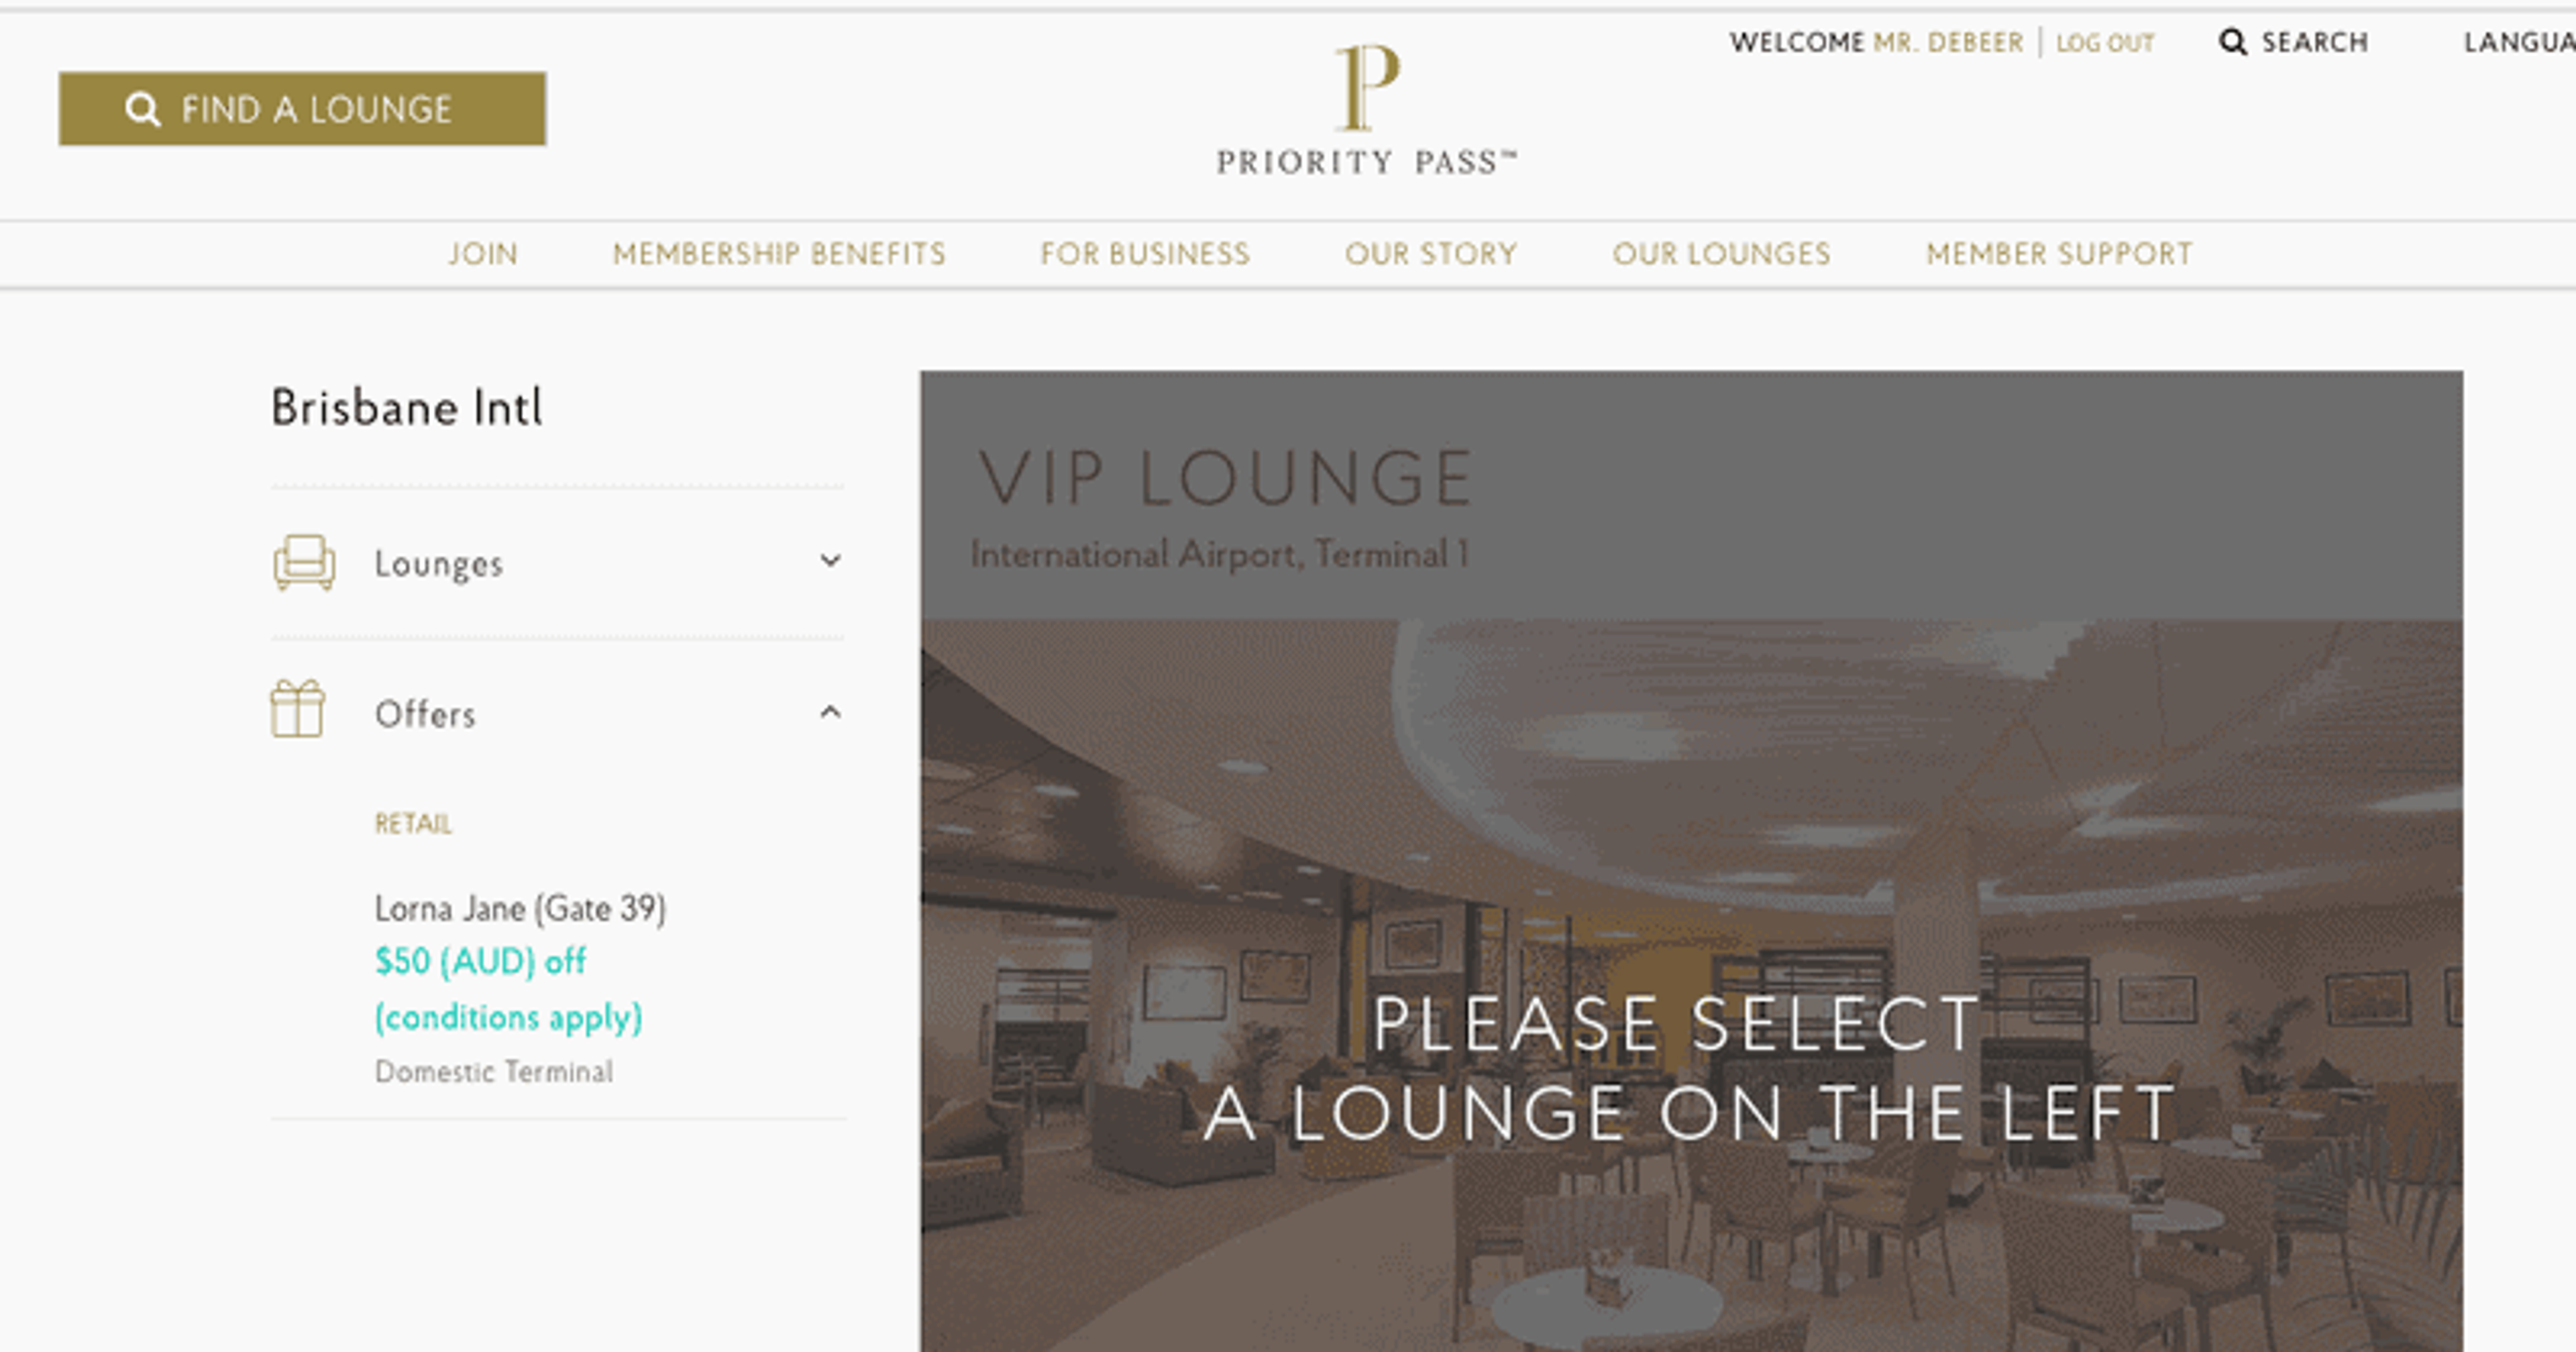
Task: Open Member Support menu
Action: [x=2059, y=254]
